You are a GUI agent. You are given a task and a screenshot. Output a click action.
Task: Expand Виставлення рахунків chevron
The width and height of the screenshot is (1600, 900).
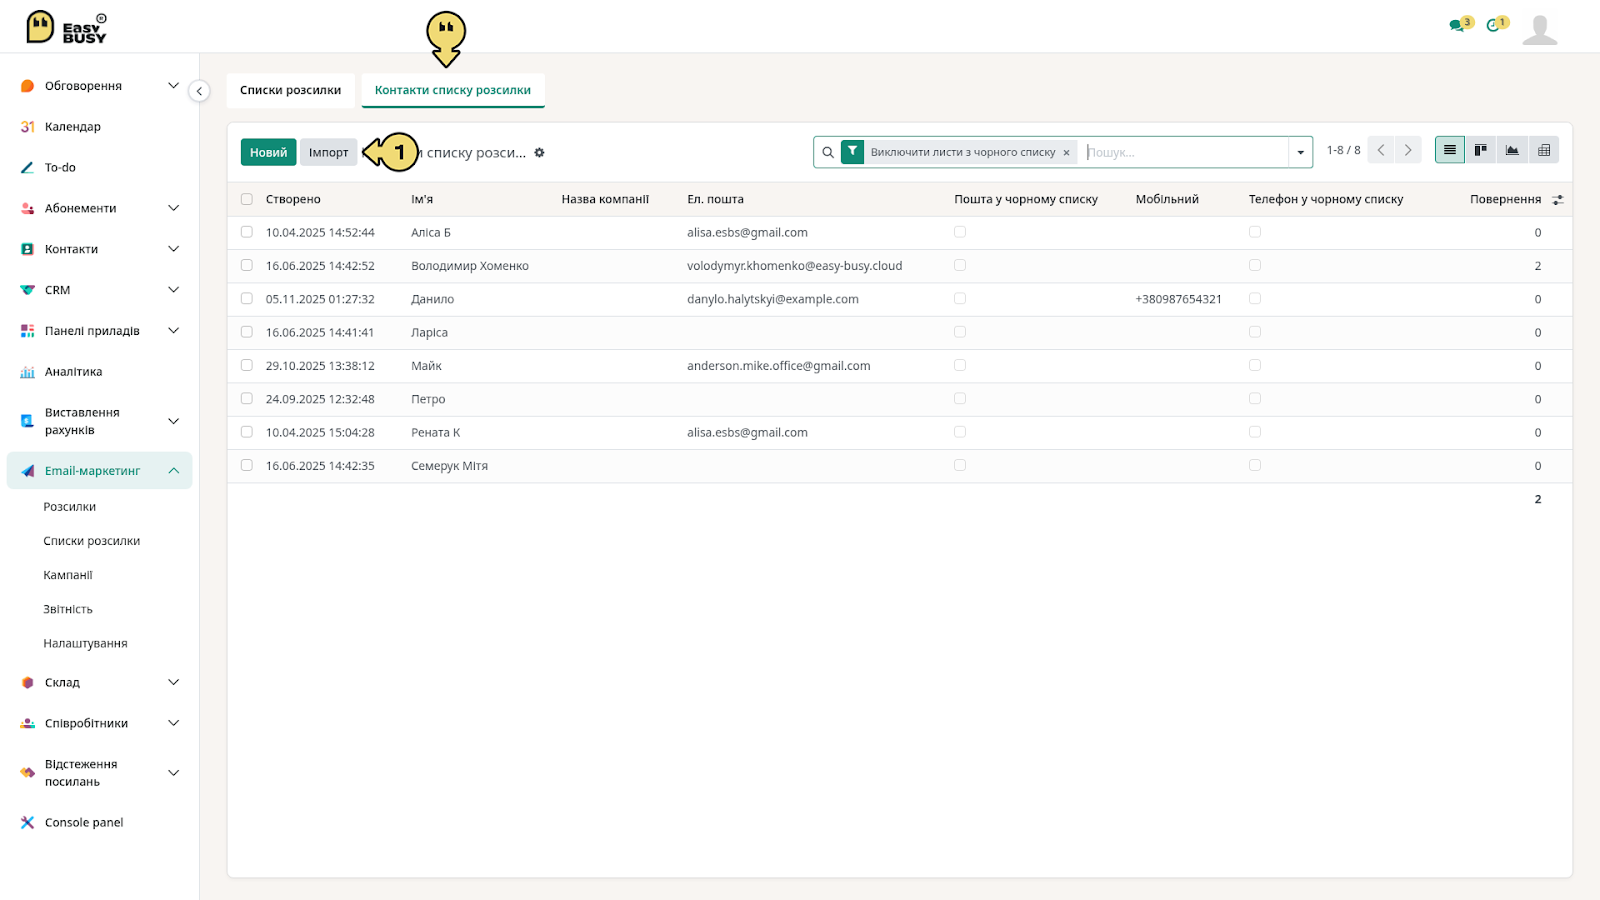(x=173, y=421)
